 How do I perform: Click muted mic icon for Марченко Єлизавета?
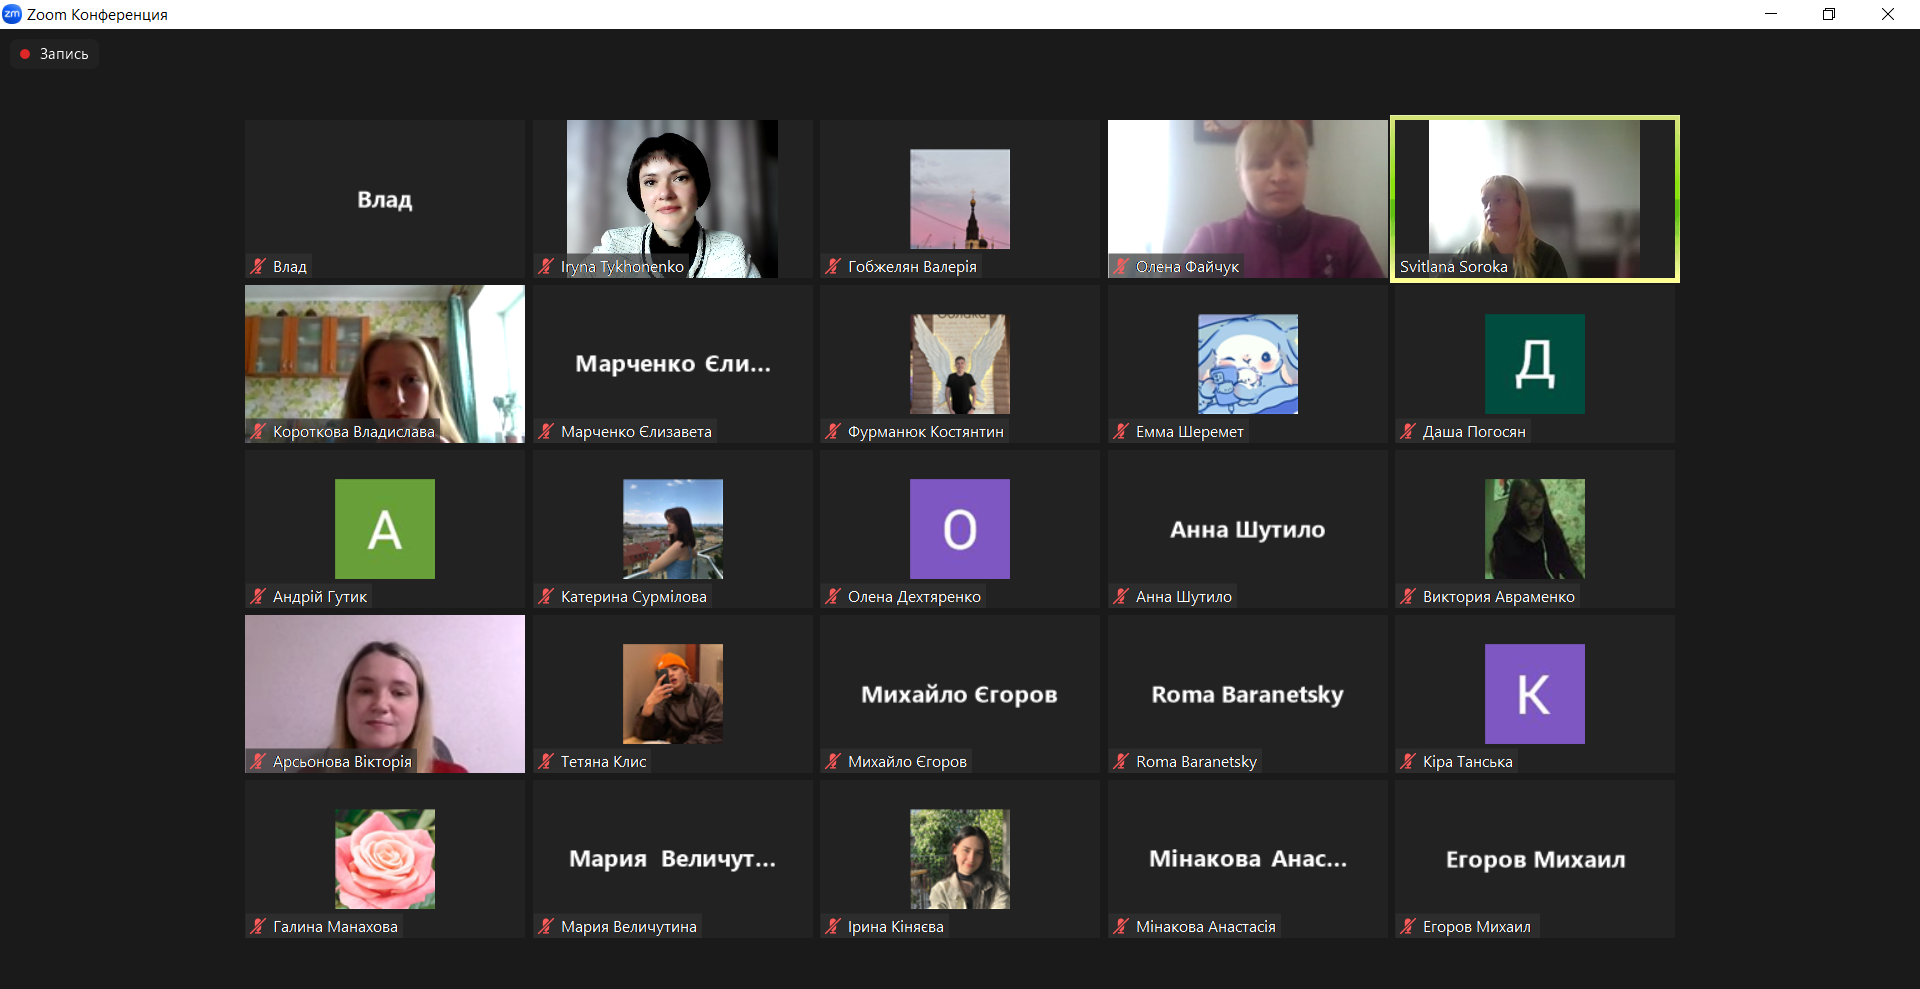[x=546, y=431]
